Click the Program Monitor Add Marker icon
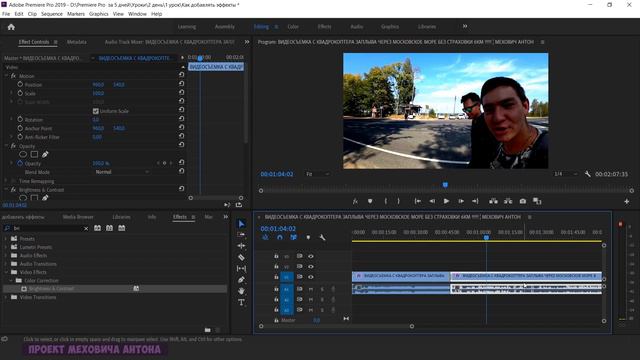Screen dimensions: 640x360 point(370,201)
